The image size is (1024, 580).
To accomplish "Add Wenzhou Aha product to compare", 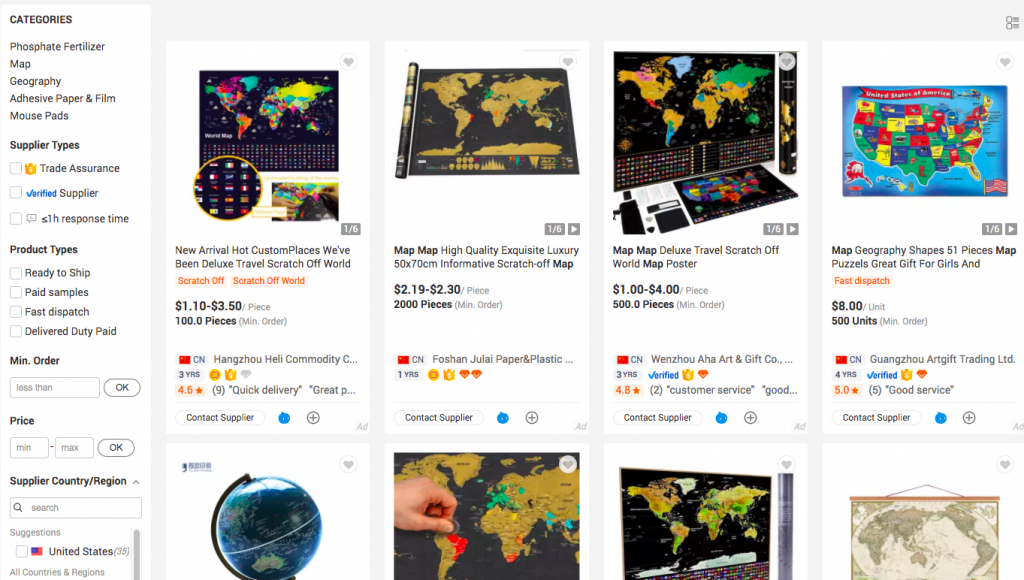I will (x=750, y=418).
